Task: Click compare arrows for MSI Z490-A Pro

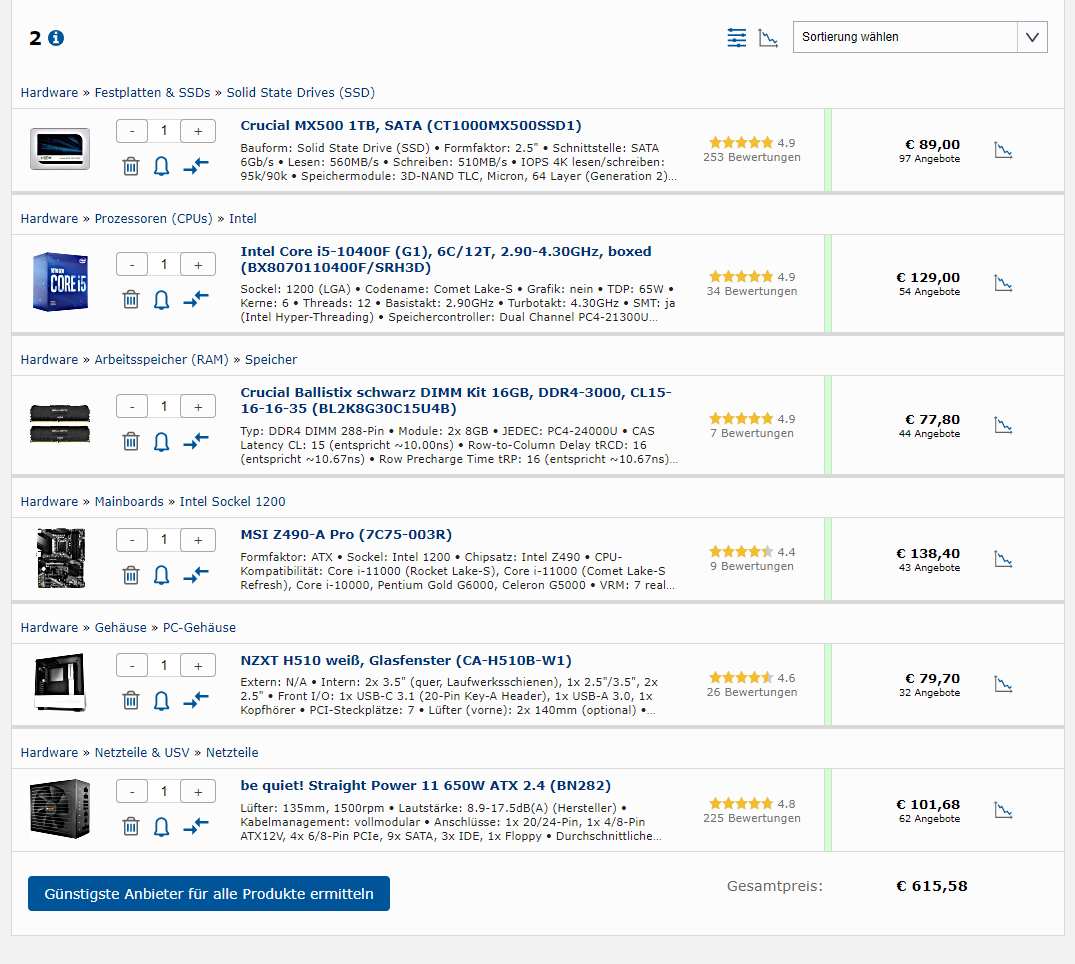Action: (196, 575)
